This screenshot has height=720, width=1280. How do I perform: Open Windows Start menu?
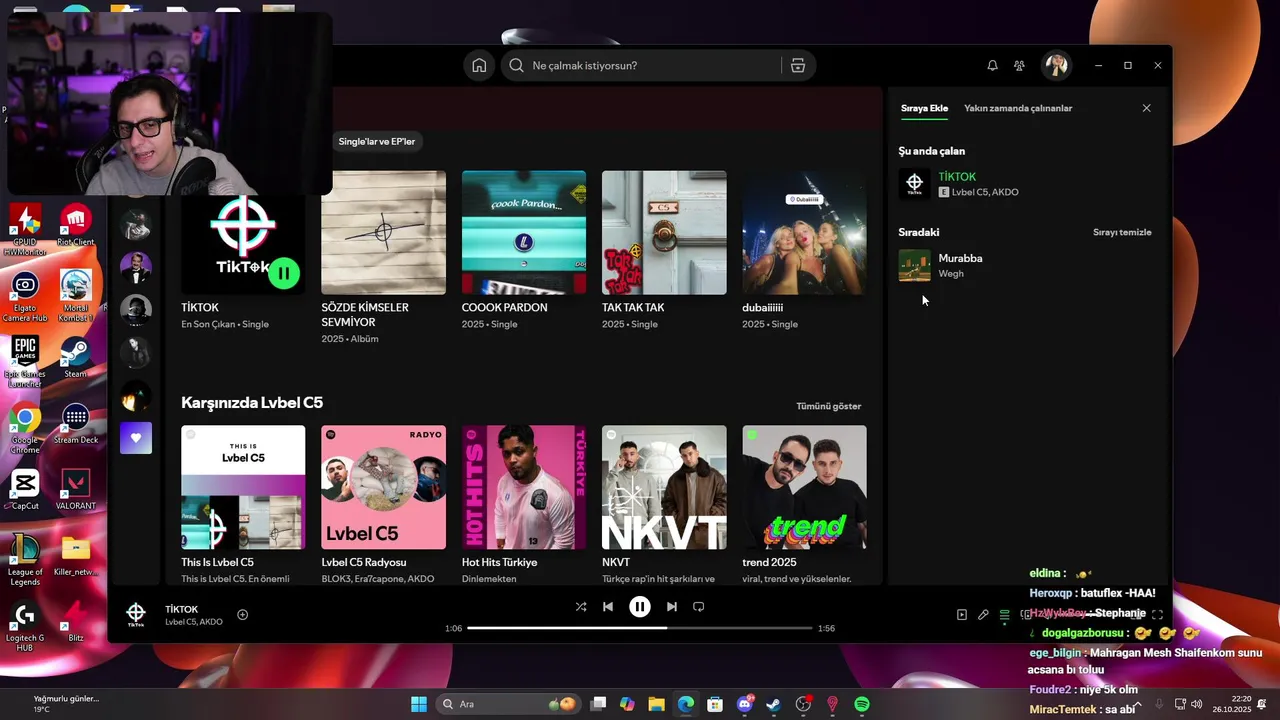pos(419,704)
